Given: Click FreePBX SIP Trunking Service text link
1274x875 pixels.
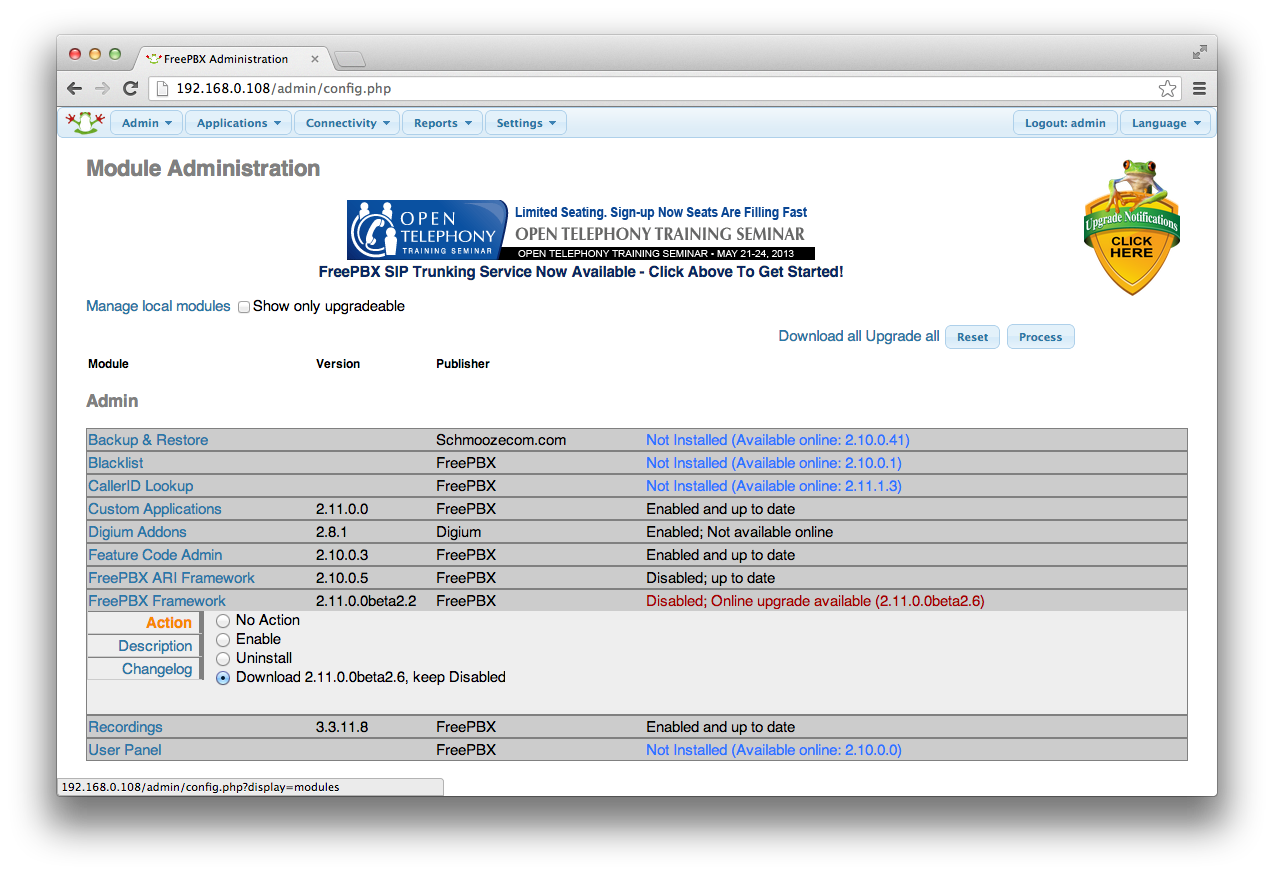Looking at the screenshot, I should tap(581, 272).
